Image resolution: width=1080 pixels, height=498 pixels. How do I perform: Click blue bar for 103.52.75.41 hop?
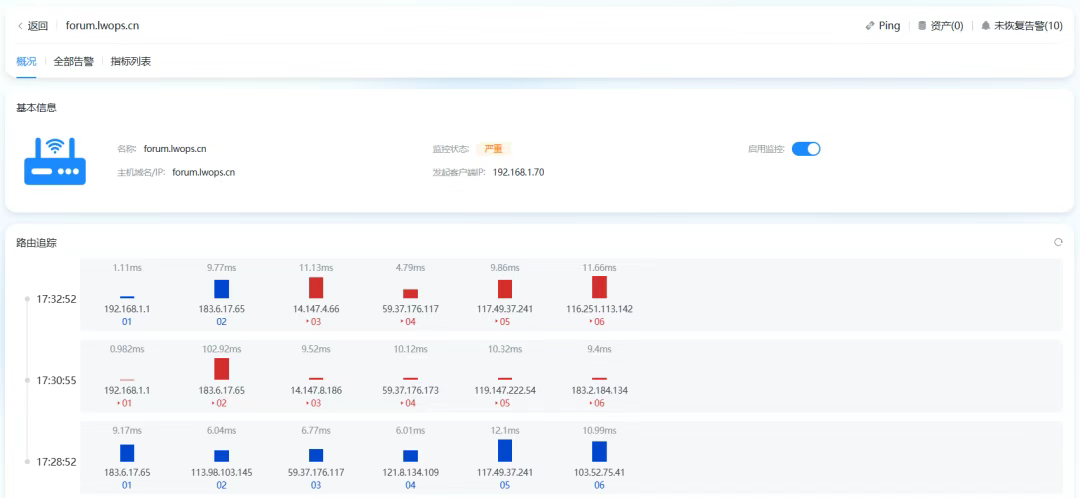[599, 451]
